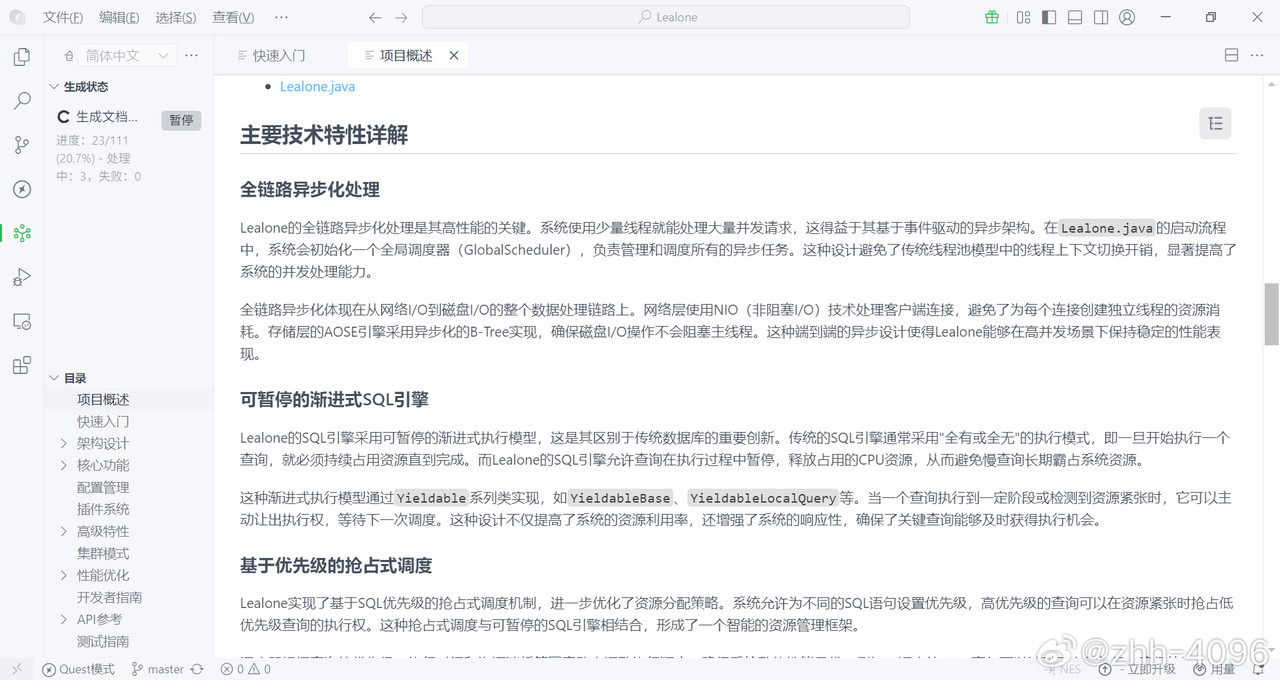Expand the 核心功能 tree node

click(x=64, y=465)
